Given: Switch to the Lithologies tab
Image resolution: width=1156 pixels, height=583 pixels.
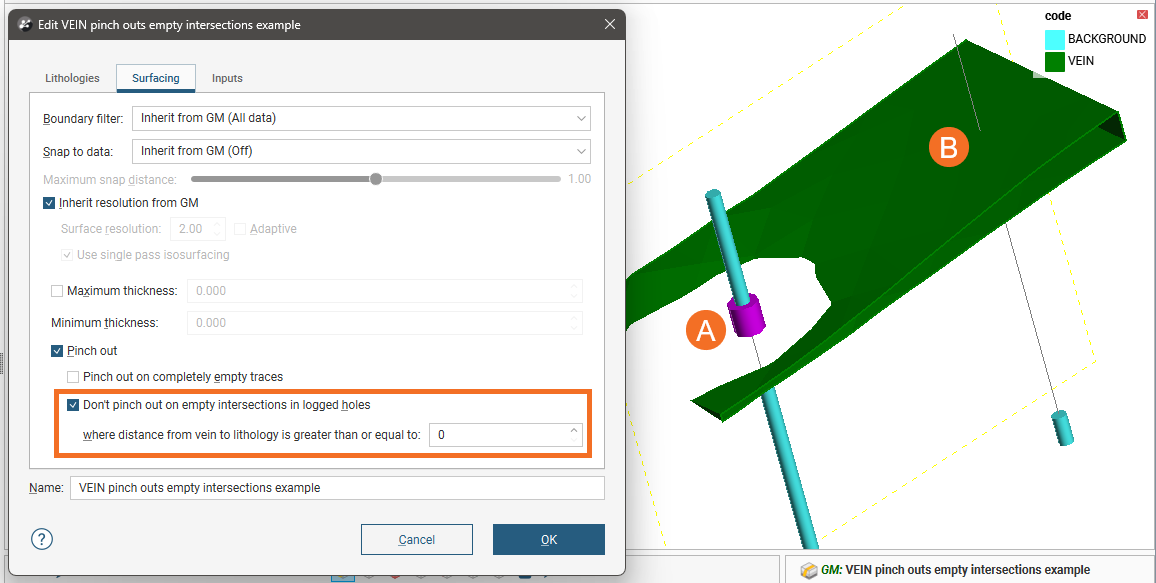Looking at the screenshot, I should pyautogui.click(x=72, y=78).
